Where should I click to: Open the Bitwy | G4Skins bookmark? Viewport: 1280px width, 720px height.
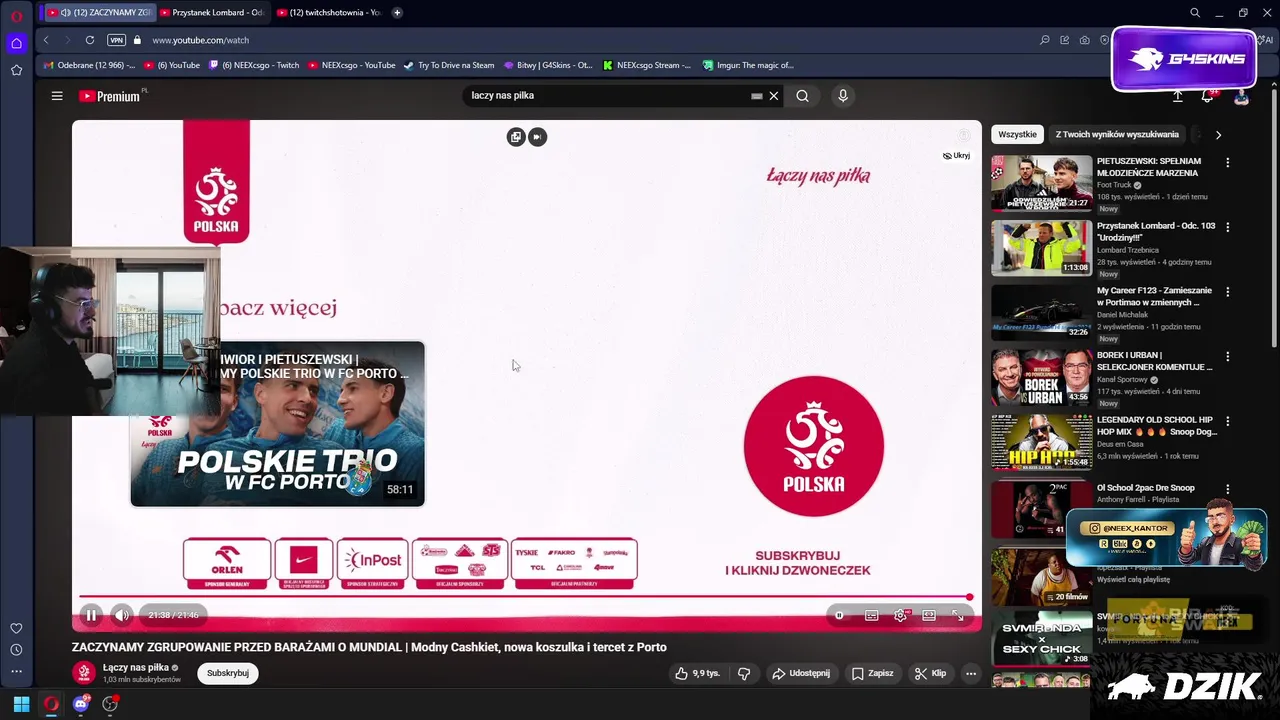548,65
